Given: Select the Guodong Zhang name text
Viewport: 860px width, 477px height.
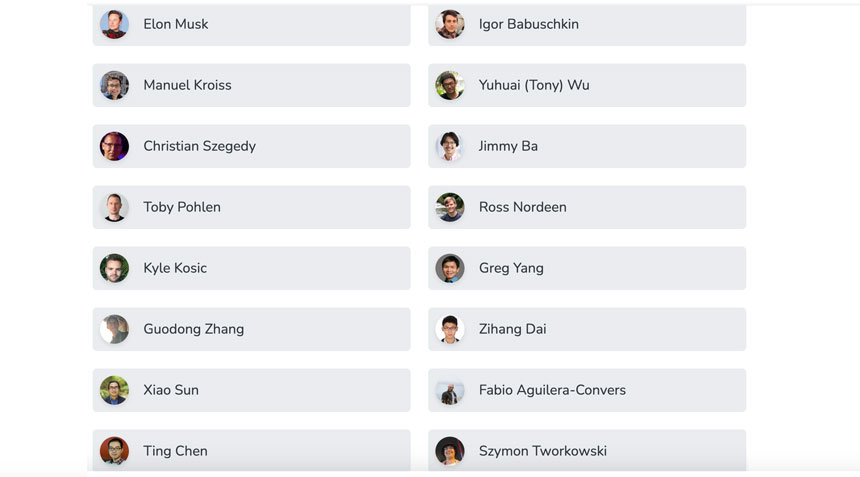Looking at the screenshot, I should pyautogui.click(x=193, y=329).
